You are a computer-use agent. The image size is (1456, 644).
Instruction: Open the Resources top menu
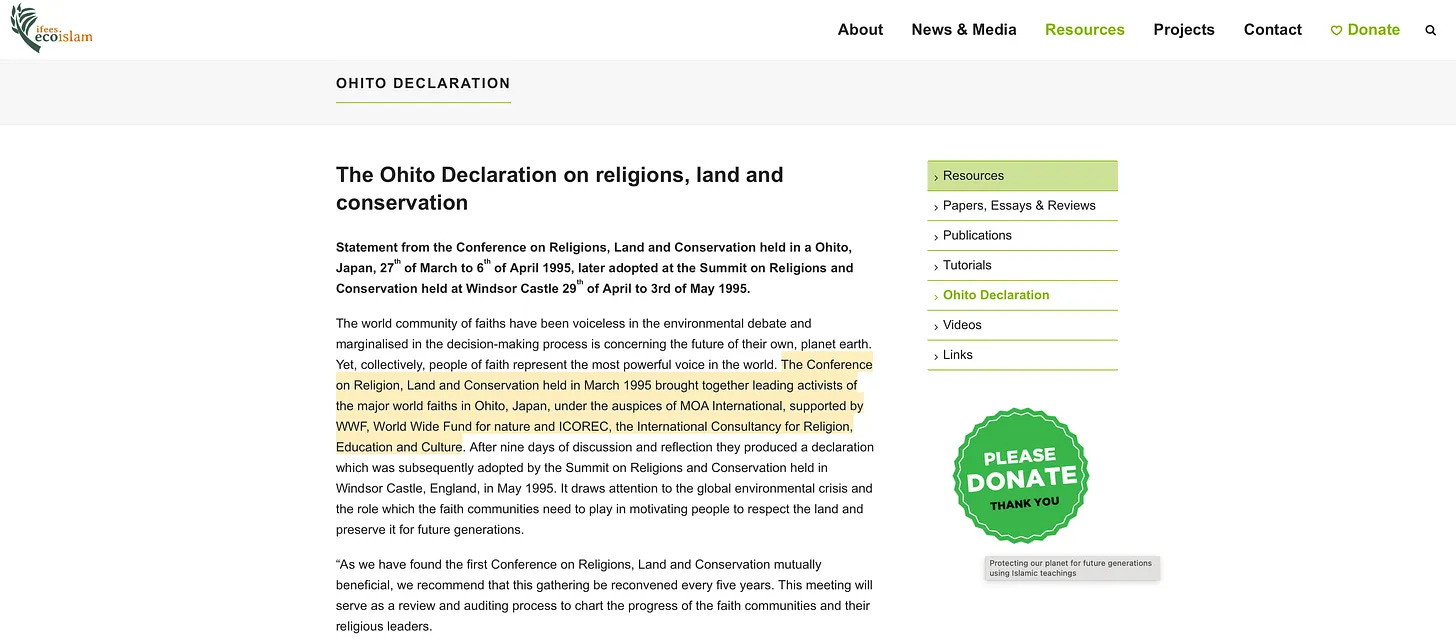tap(1085, 29)
